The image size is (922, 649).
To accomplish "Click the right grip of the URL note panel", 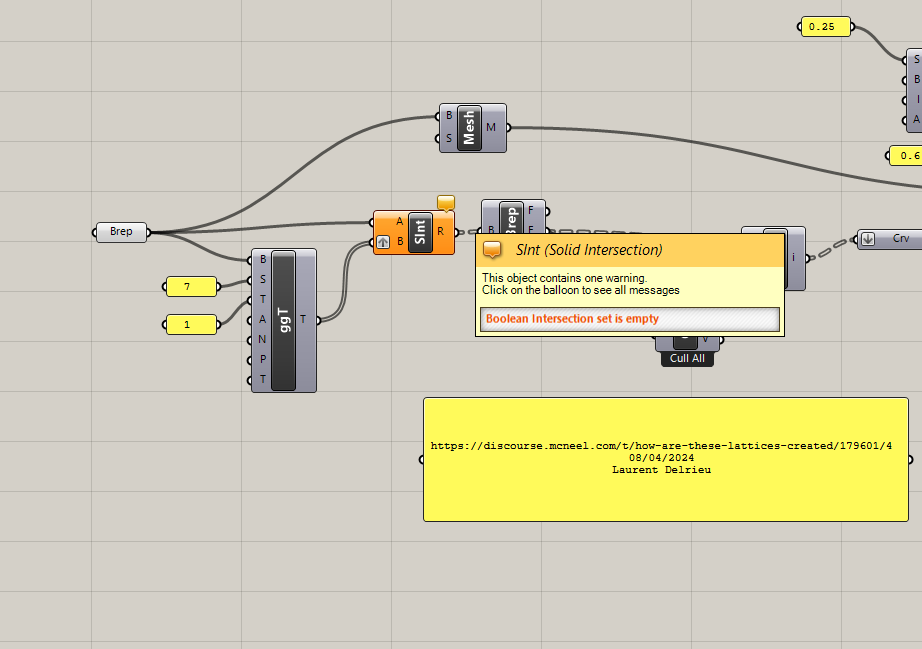I will tap(911, 460).
